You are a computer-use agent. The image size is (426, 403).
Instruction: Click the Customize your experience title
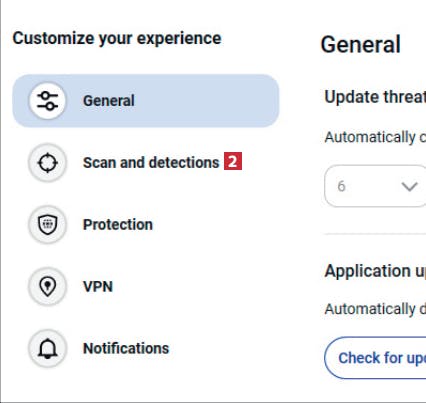coord(117,38)
